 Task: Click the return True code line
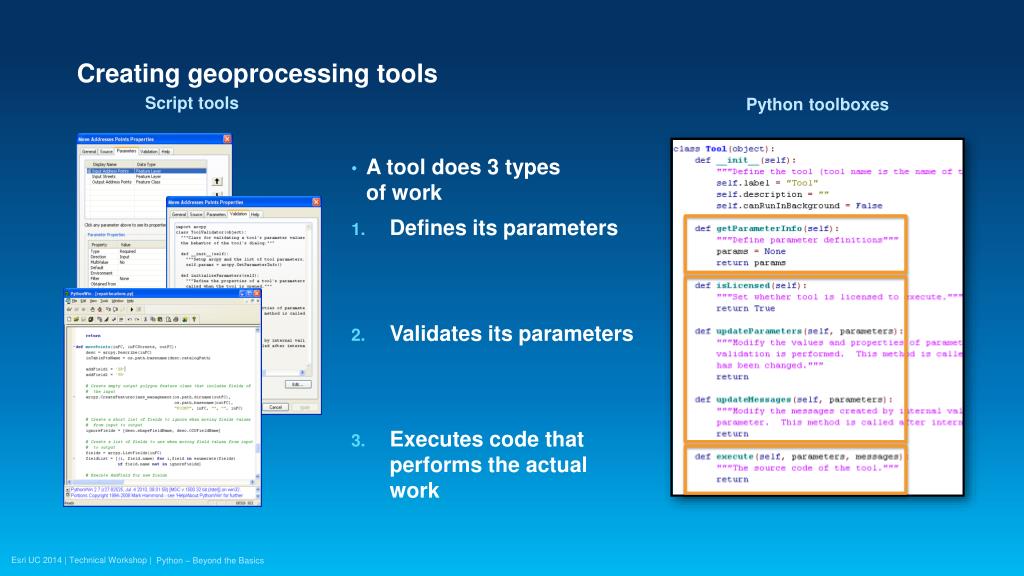pyautogui.click(x=745, y=308)
